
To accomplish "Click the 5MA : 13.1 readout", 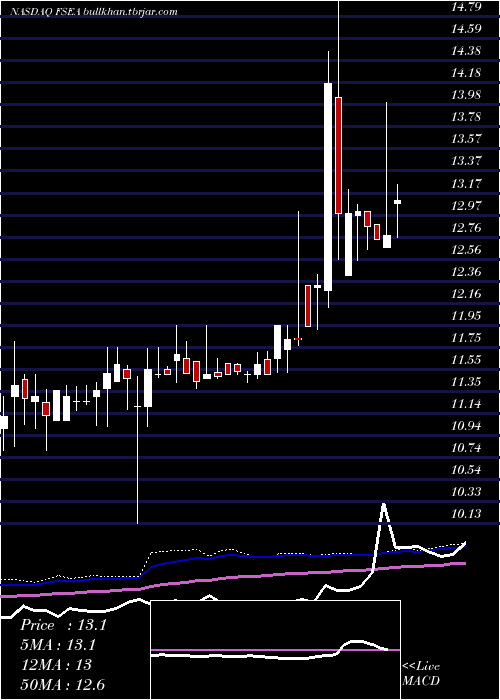I will [x=58, y=645].
